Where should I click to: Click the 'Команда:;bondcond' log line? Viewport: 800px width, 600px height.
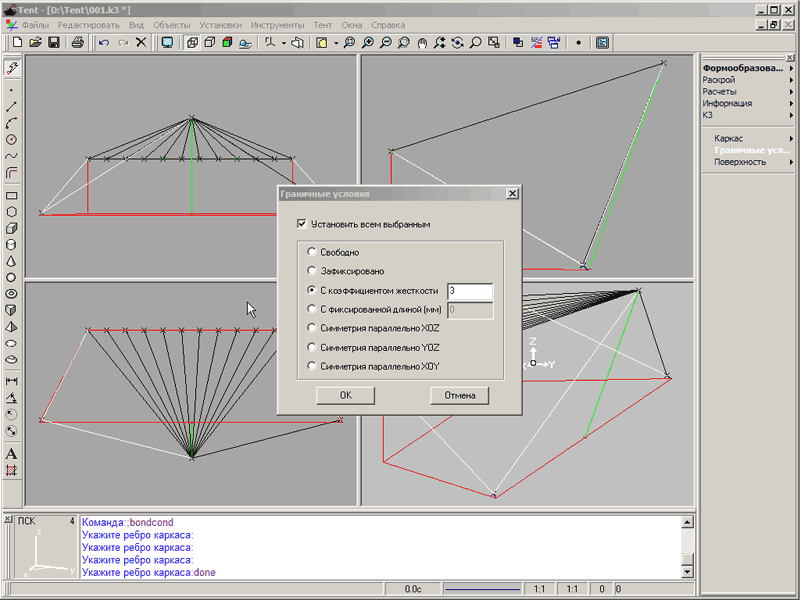tap(128, 522)
